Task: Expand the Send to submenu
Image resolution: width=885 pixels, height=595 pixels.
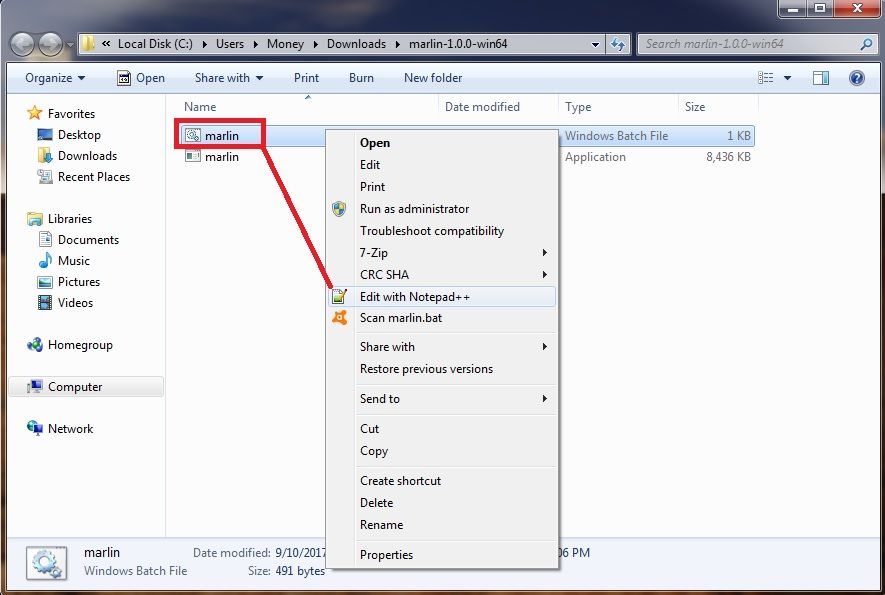Action: 441,399
